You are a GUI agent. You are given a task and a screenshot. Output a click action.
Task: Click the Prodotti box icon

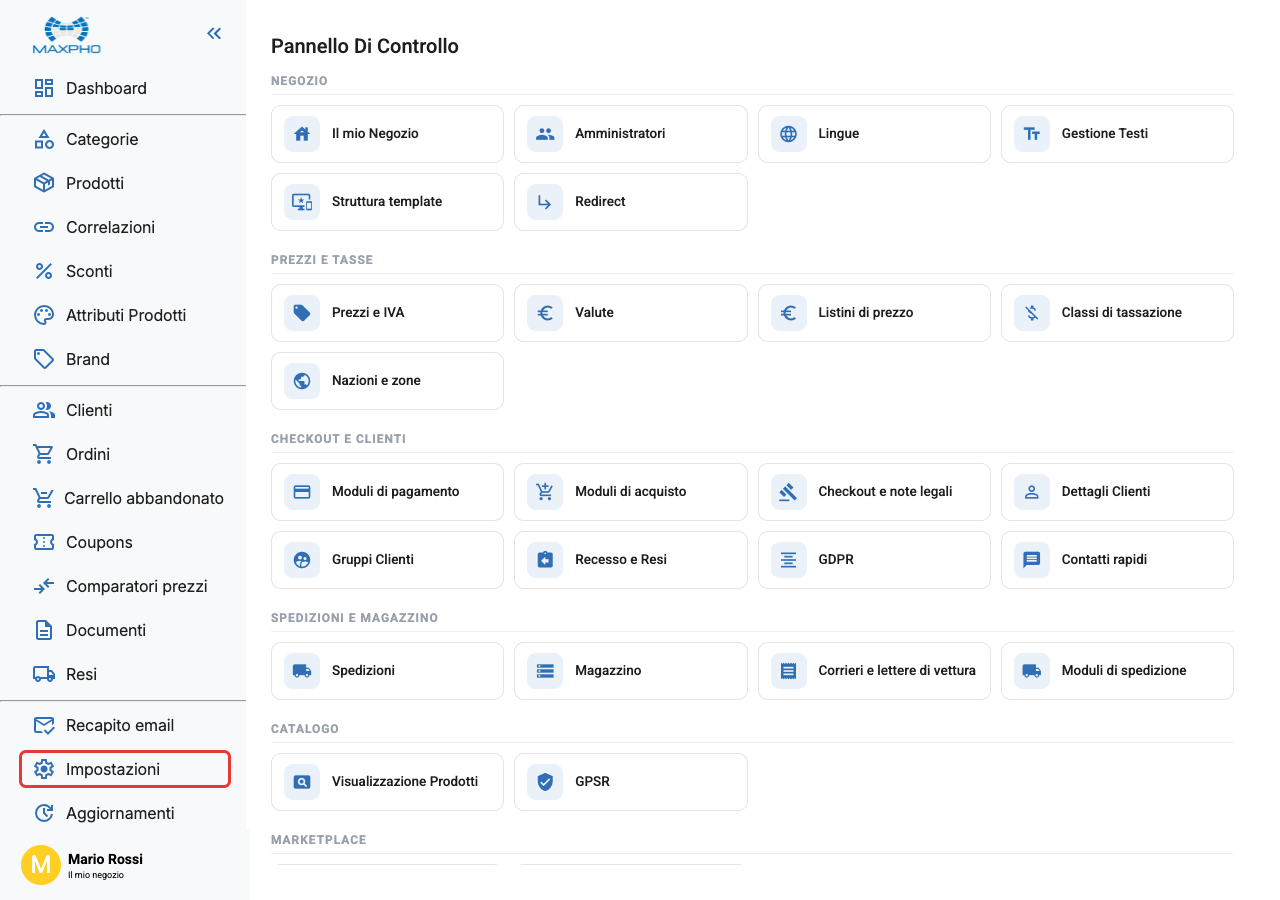coord(44,183)
